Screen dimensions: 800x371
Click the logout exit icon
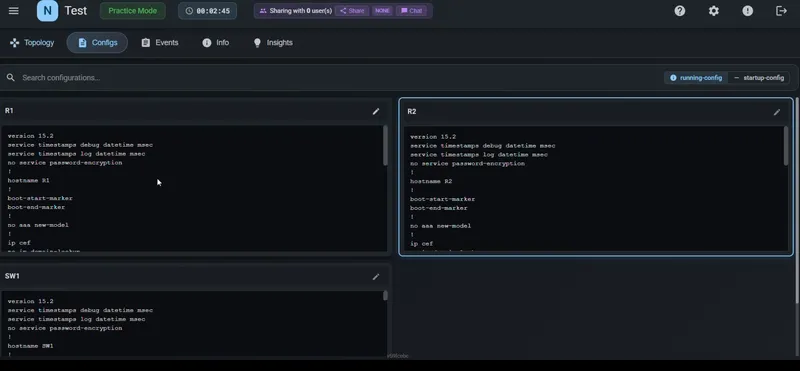pos(781,11)
